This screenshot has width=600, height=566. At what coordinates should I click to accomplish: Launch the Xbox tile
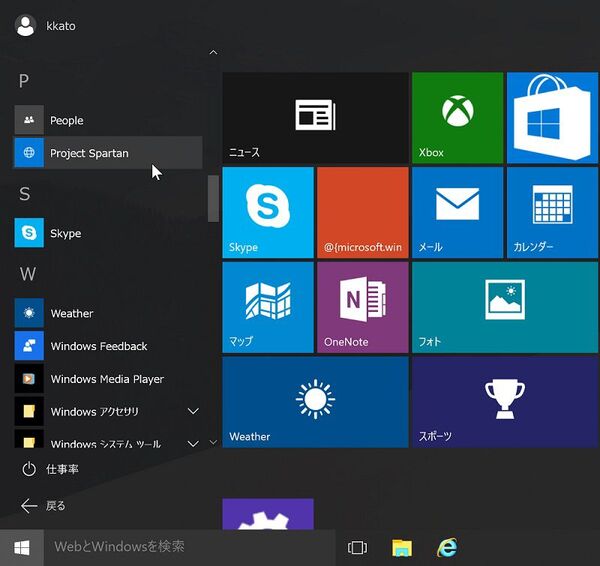tap(457, 118)
